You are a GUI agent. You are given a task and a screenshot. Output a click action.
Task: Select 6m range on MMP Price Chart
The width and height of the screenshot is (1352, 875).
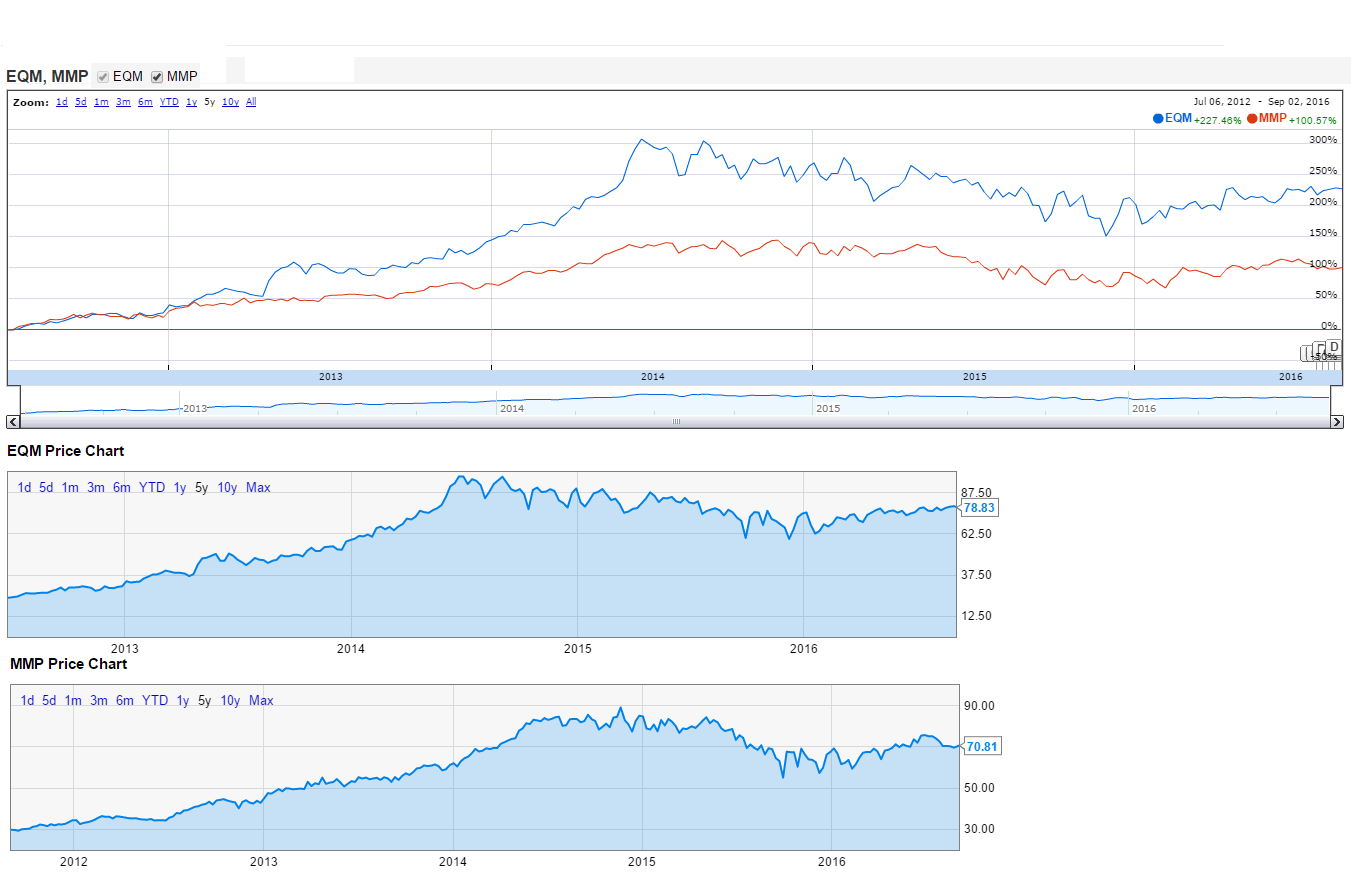(x=125, y=701)
